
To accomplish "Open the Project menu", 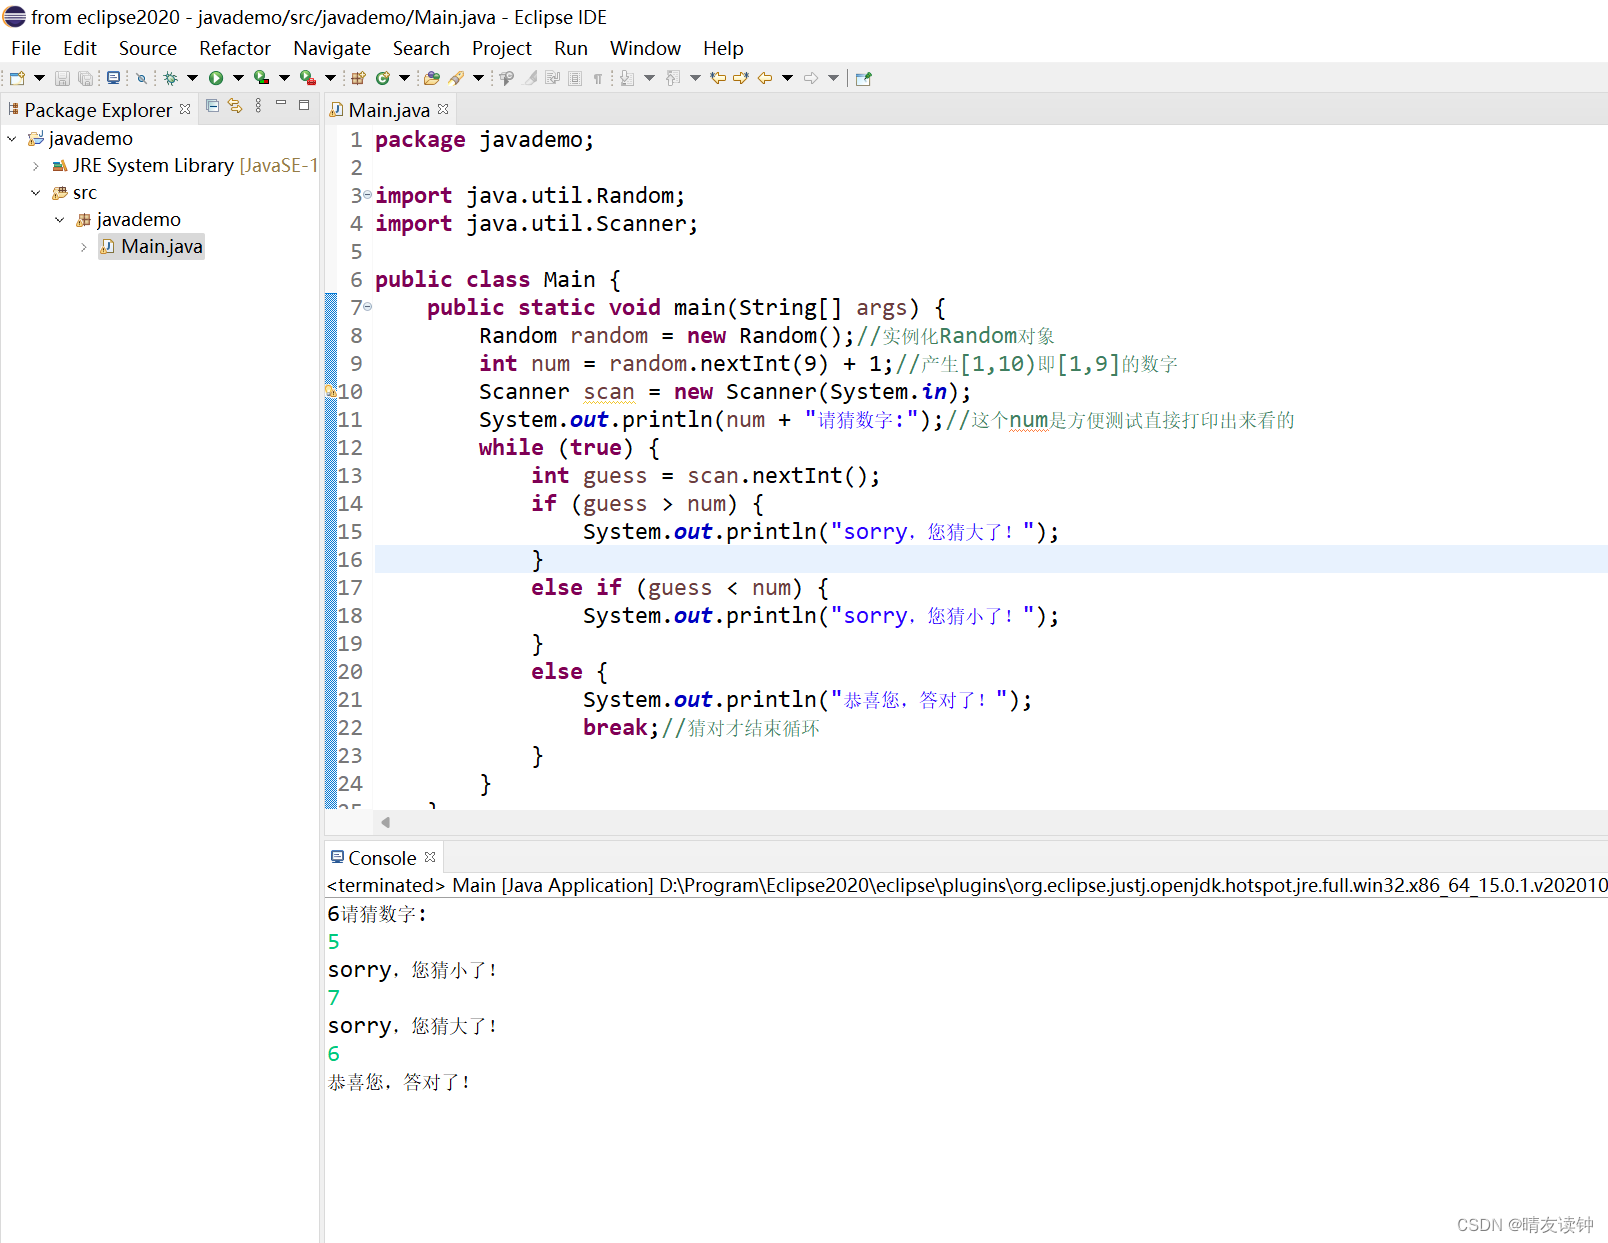I will [x=502, y=48].
